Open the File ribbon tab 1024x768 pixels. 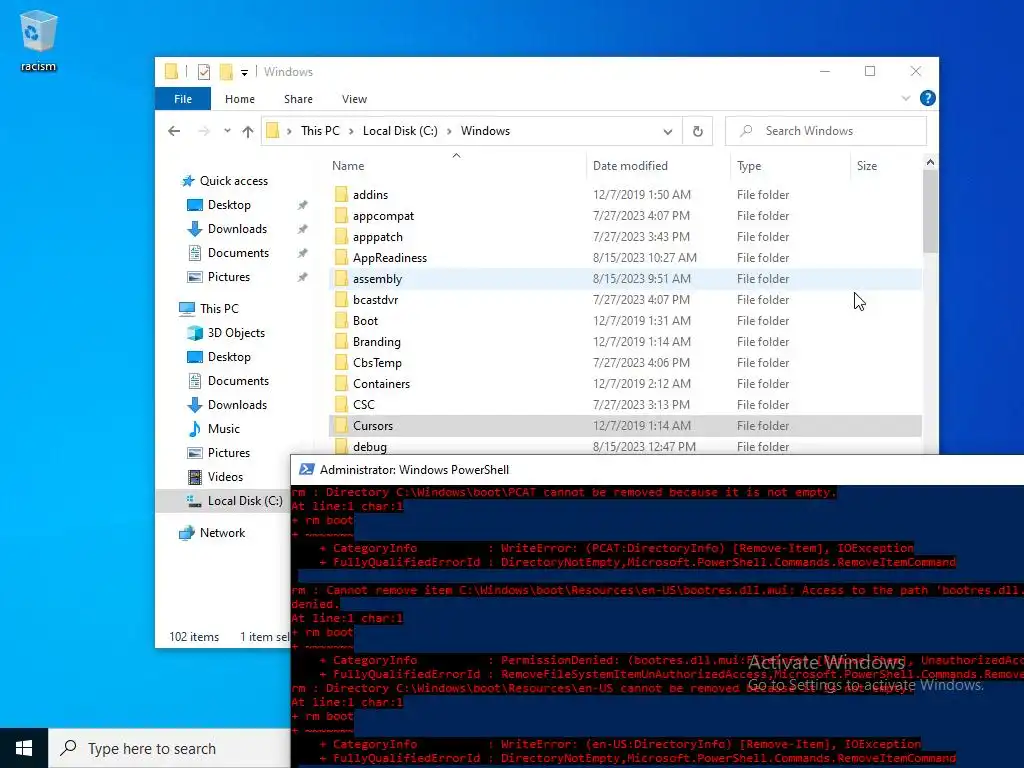pyautogui.click(x=183, y=99)
